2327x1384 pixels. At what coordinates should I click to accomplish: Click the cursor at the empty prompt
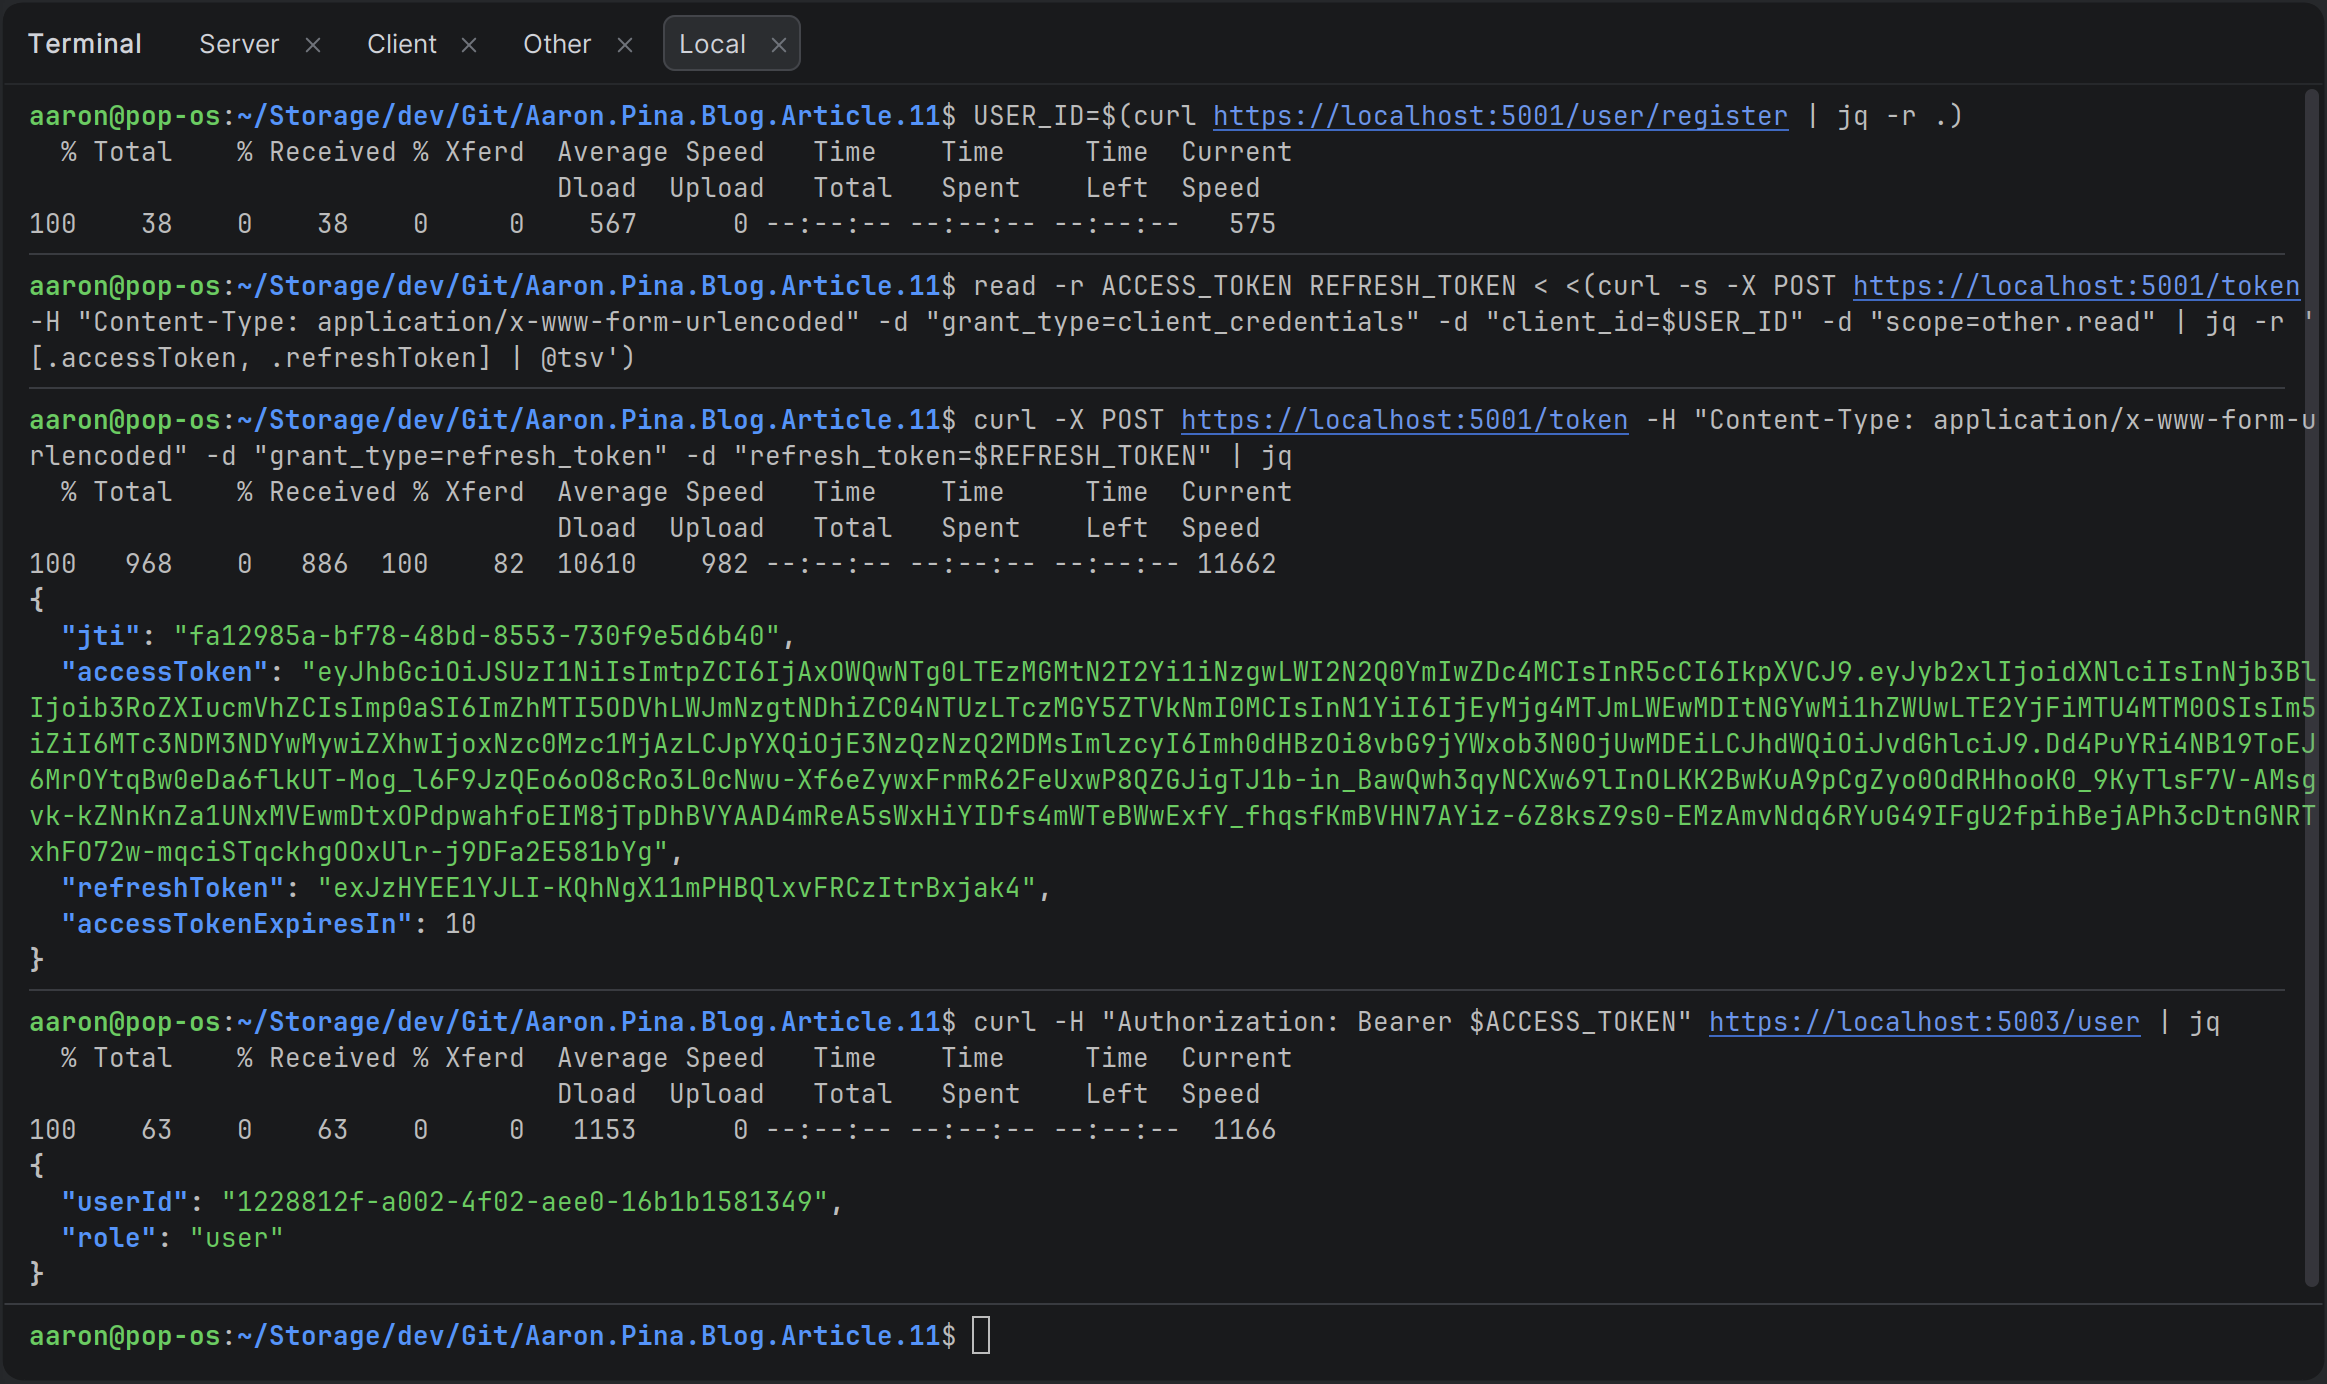coord(981,1336)
